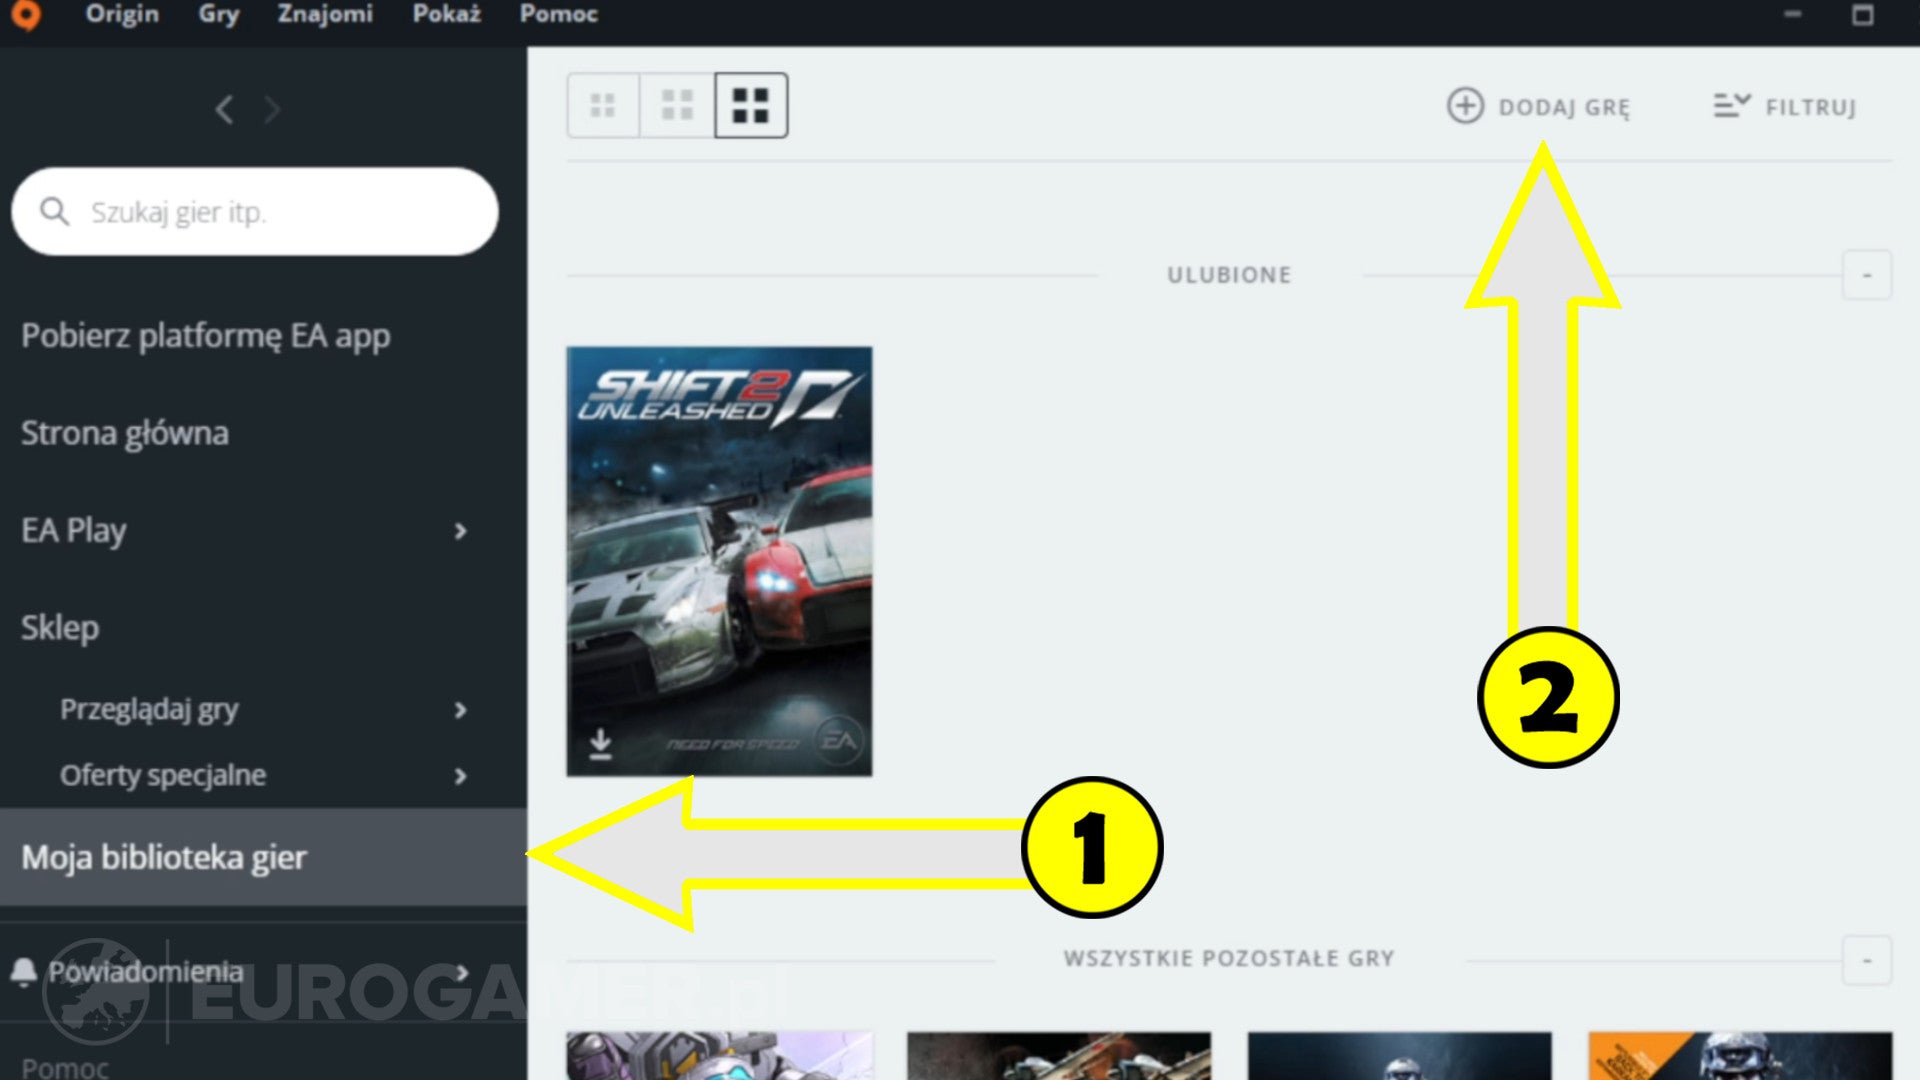
Task: Select Moja biblioteka gier
Action: pos(263,857)
